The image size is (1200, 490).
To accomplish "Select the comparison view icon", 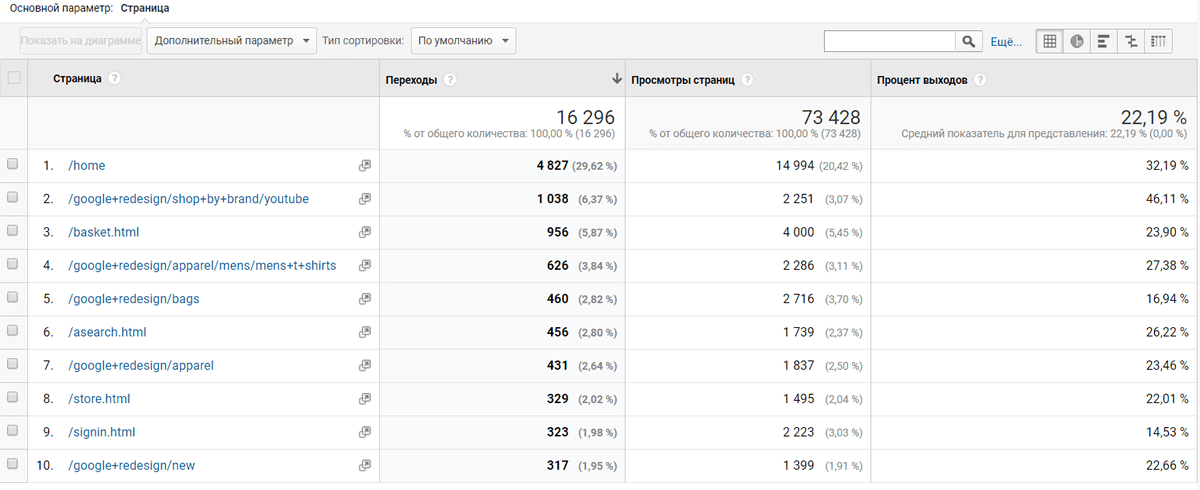I will click(x=1131, y=42).
